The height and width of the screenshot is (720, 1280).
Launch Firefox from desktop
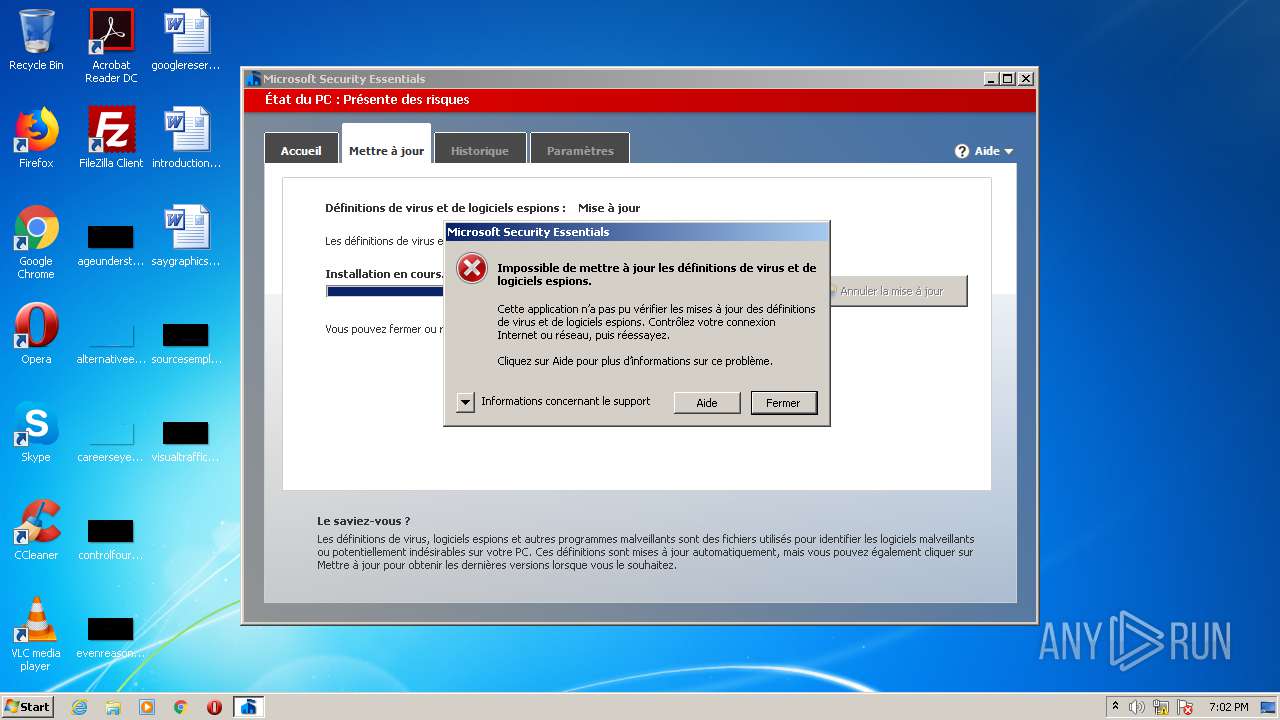tap(36, 138)
